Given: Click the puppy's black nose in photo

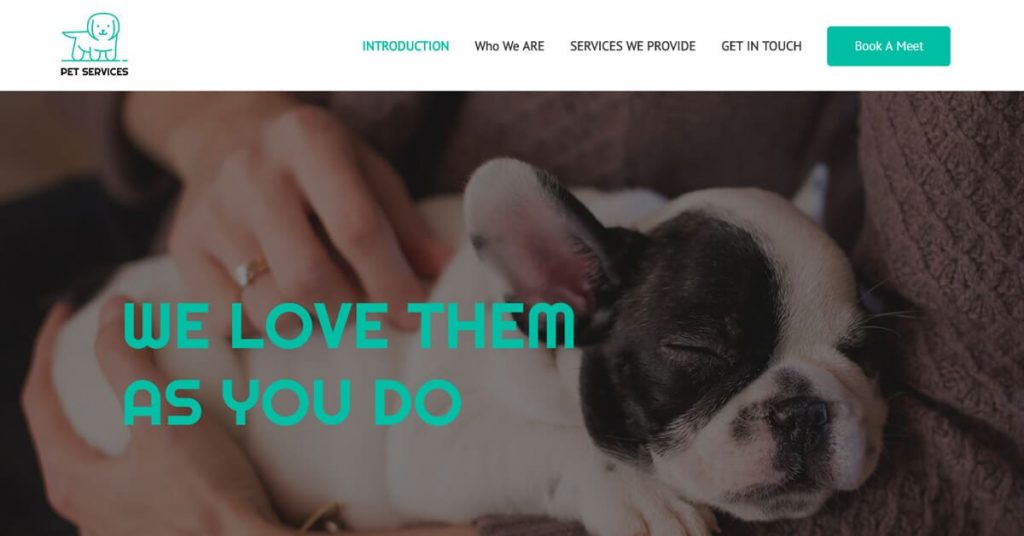Looking at the screenshot, I should (x=801, y=414).
